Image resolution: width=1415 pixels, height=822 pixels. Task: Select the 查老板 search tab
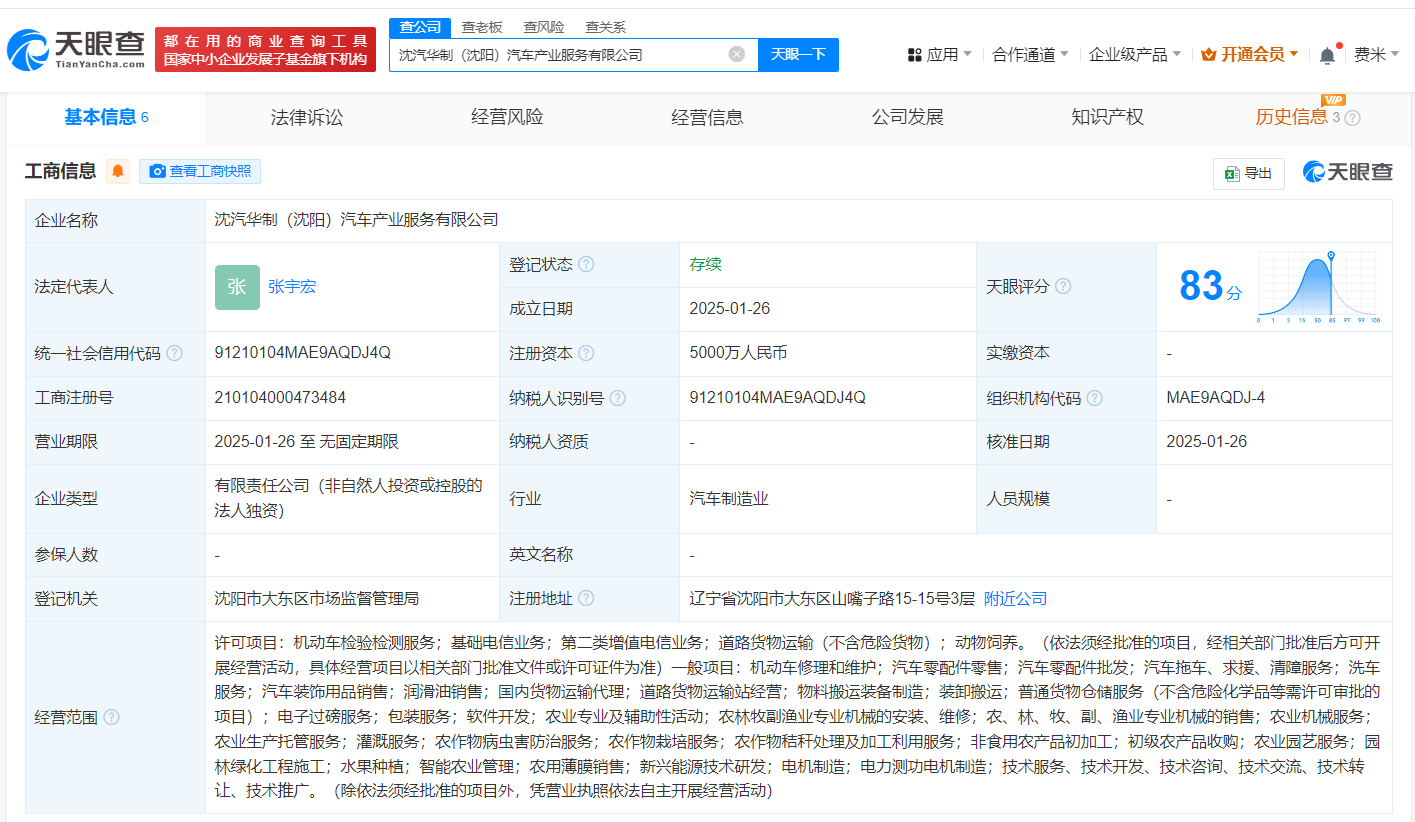point(482,27)
